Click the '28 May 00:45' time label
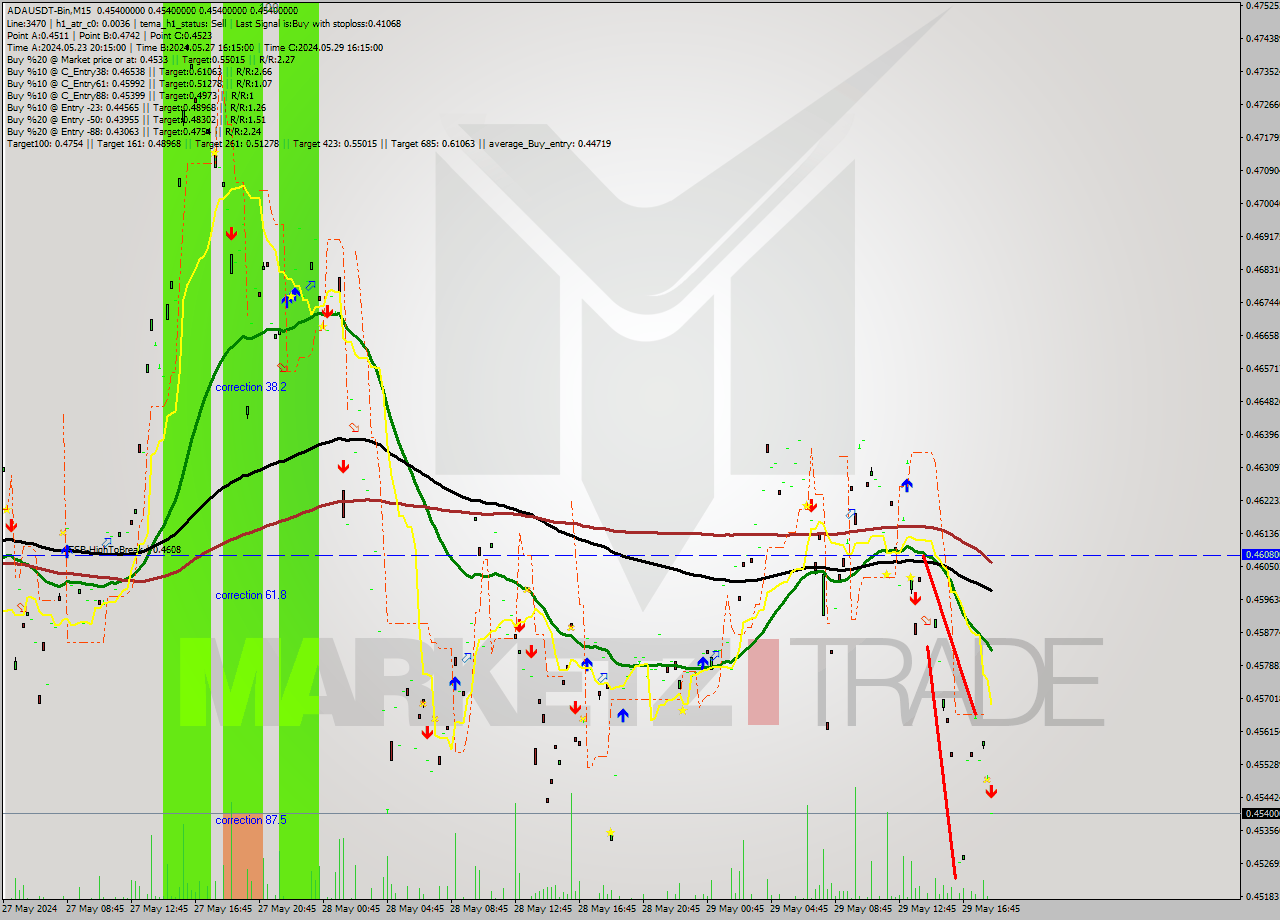The height and width of the screenshot is (920, 1280). point(351,909)
